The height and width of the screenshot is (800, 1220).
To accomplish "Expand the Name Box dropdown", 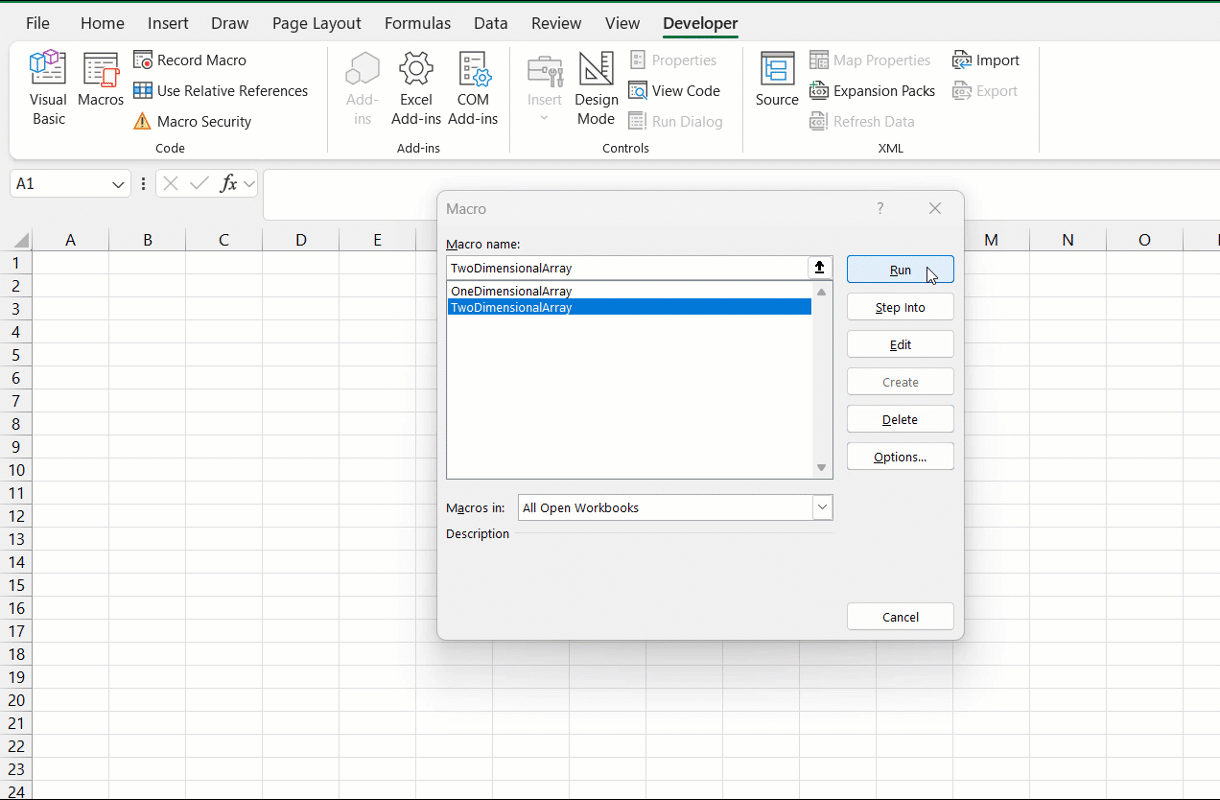I will [x=118, y=184].
